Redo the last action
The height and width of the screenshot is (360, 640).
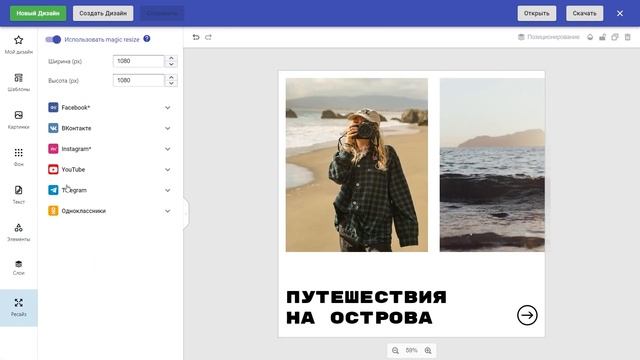click(x=208, y=37)
